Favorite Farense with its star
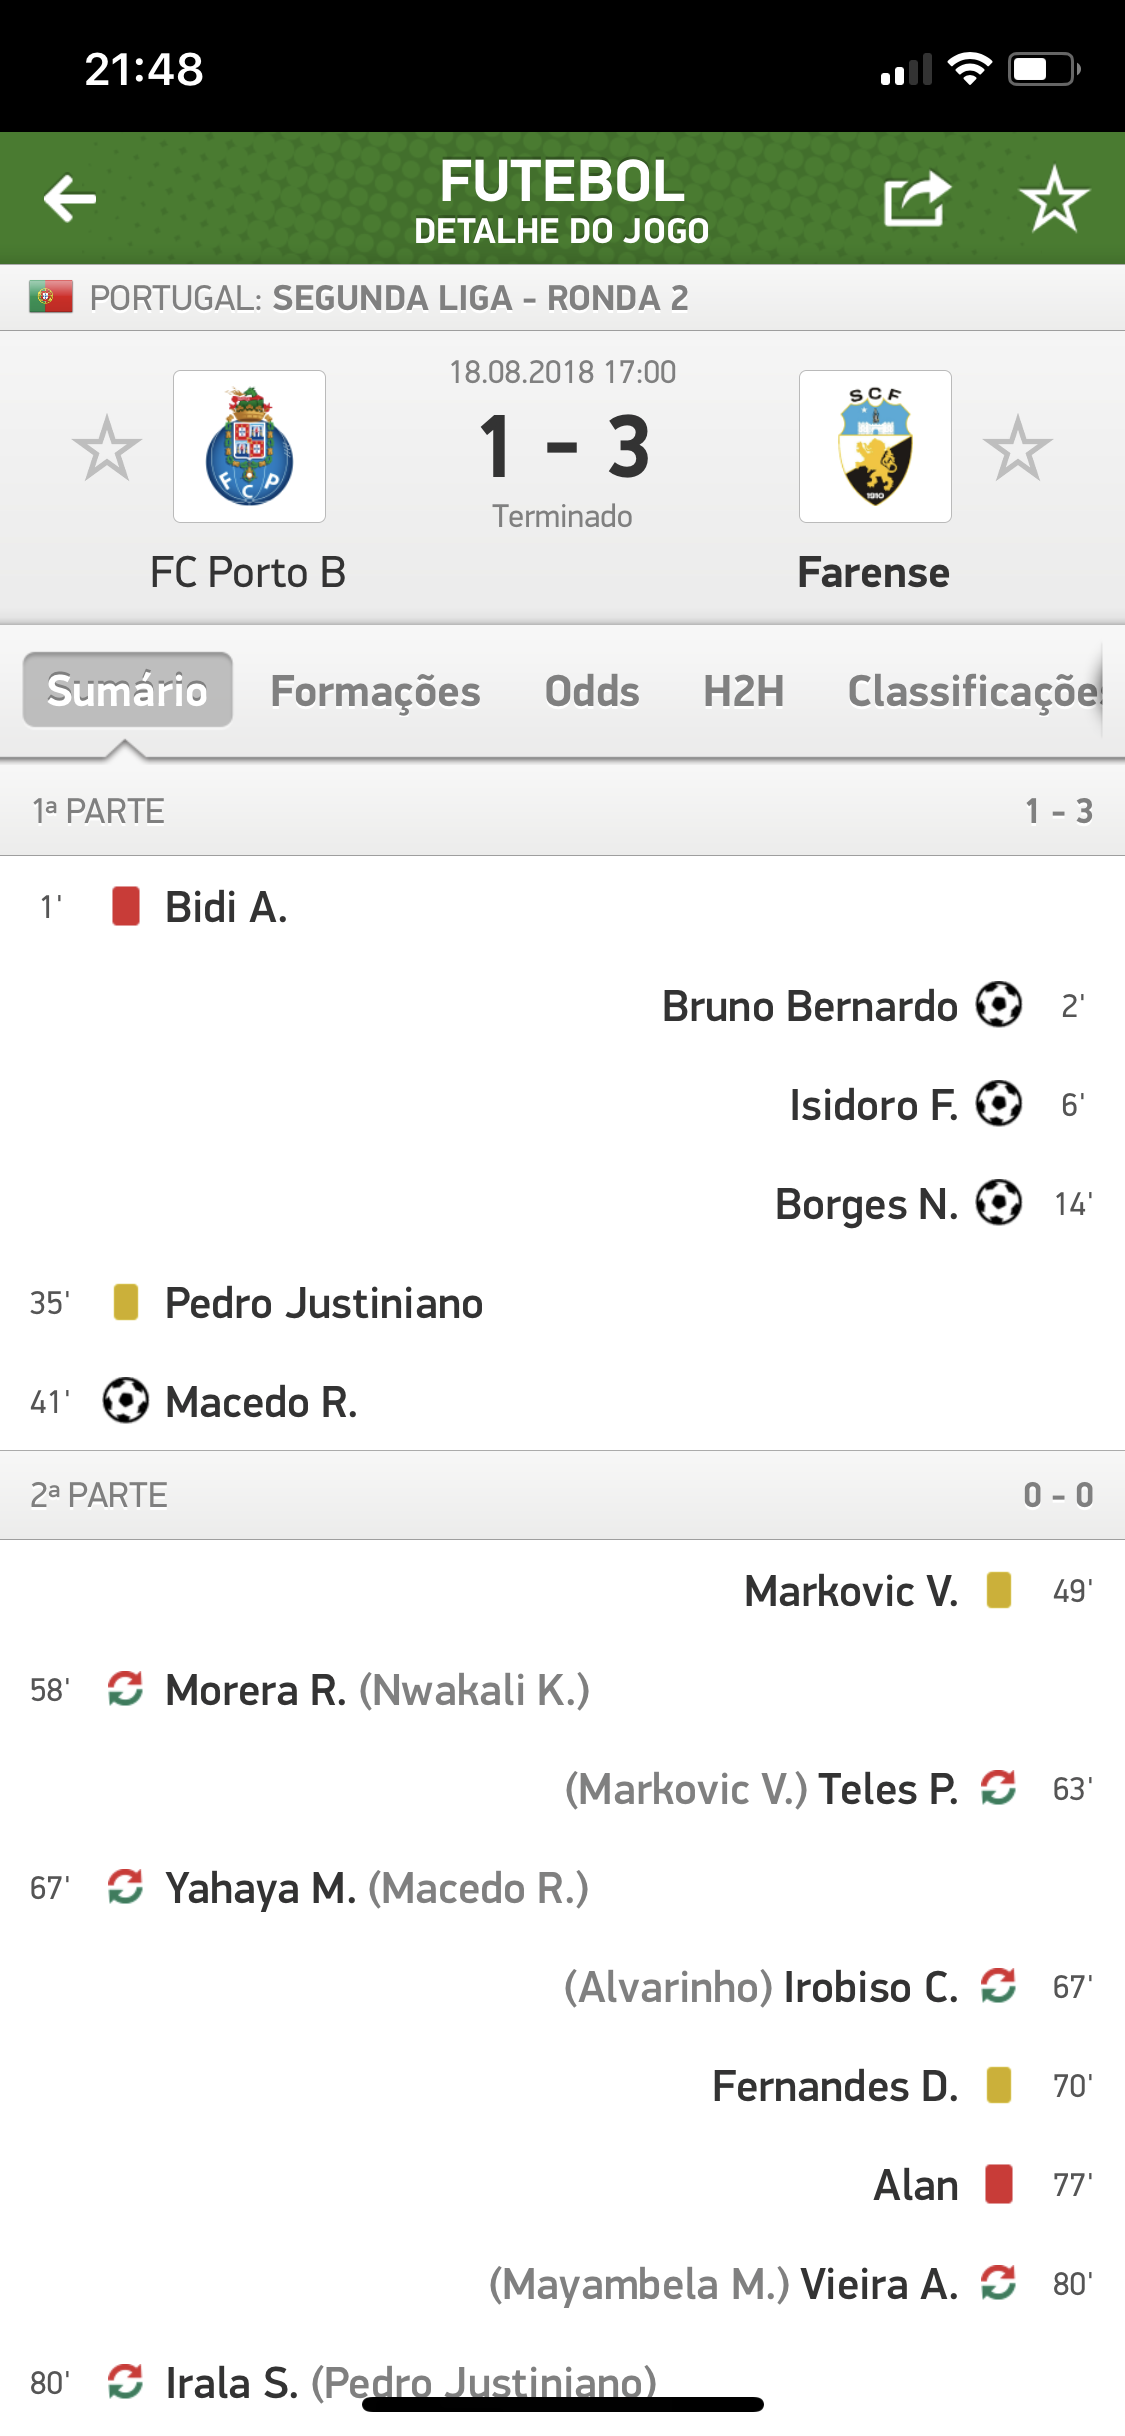 click(1017, 448)
